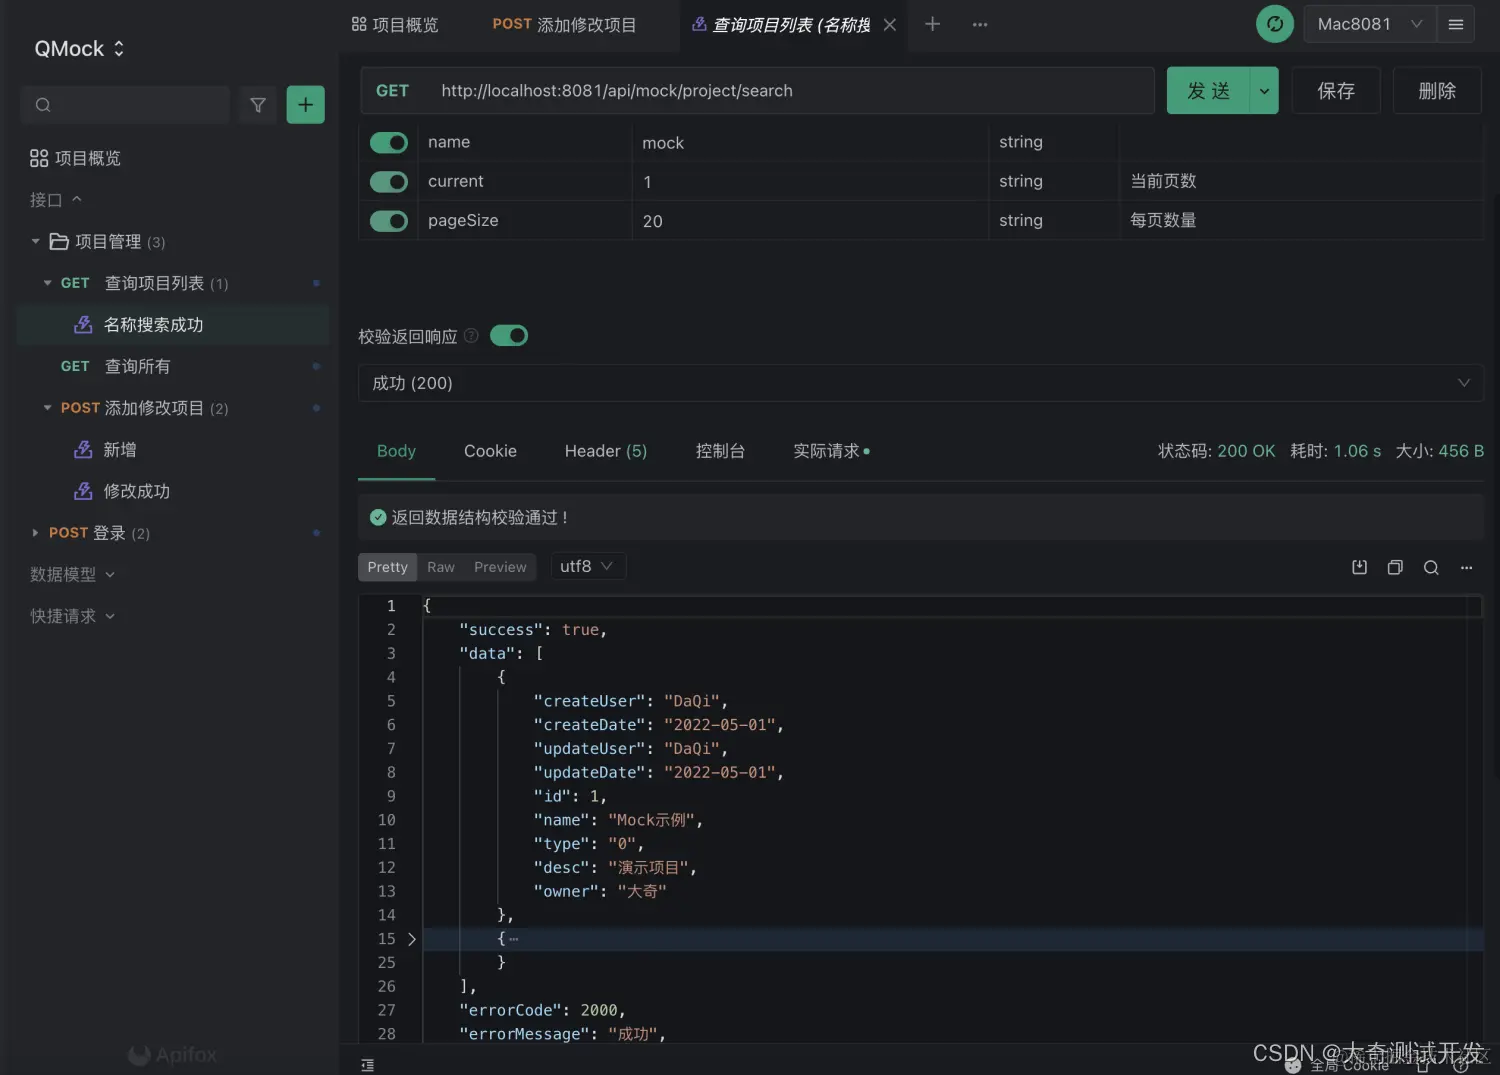Screen dimensions: 1500x1075
Task: Click the response download save icon
Action: point(1360,567)
